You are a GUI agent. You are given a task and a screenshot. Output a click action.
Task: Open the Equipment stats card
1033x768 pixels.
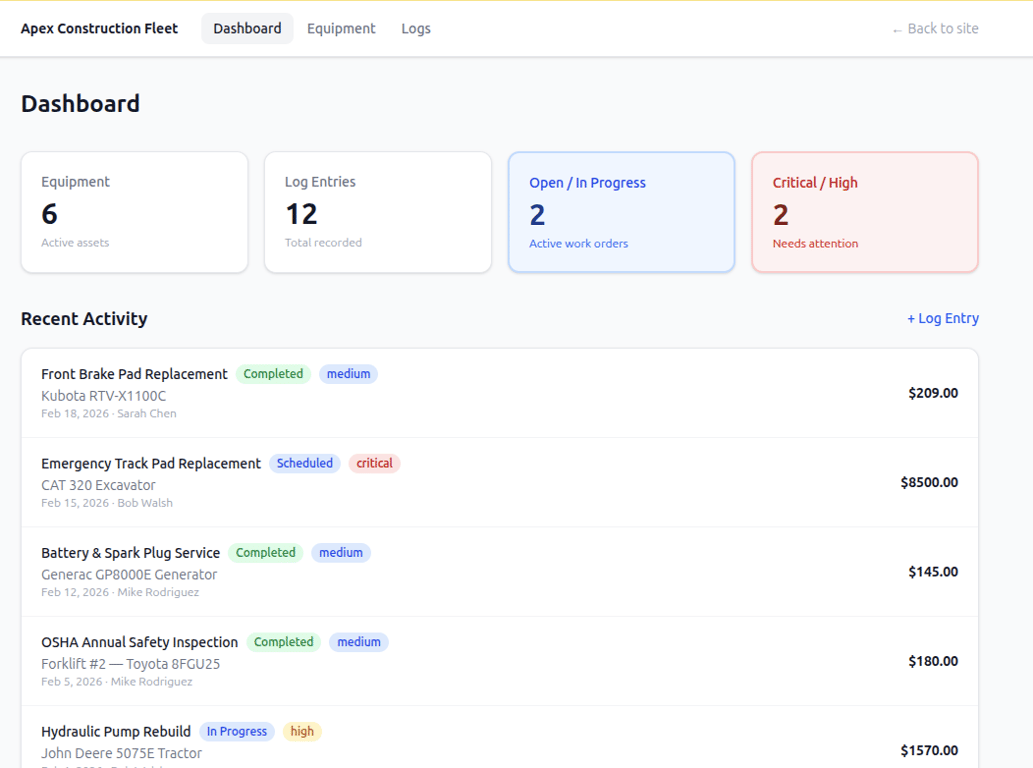[134, 212]
